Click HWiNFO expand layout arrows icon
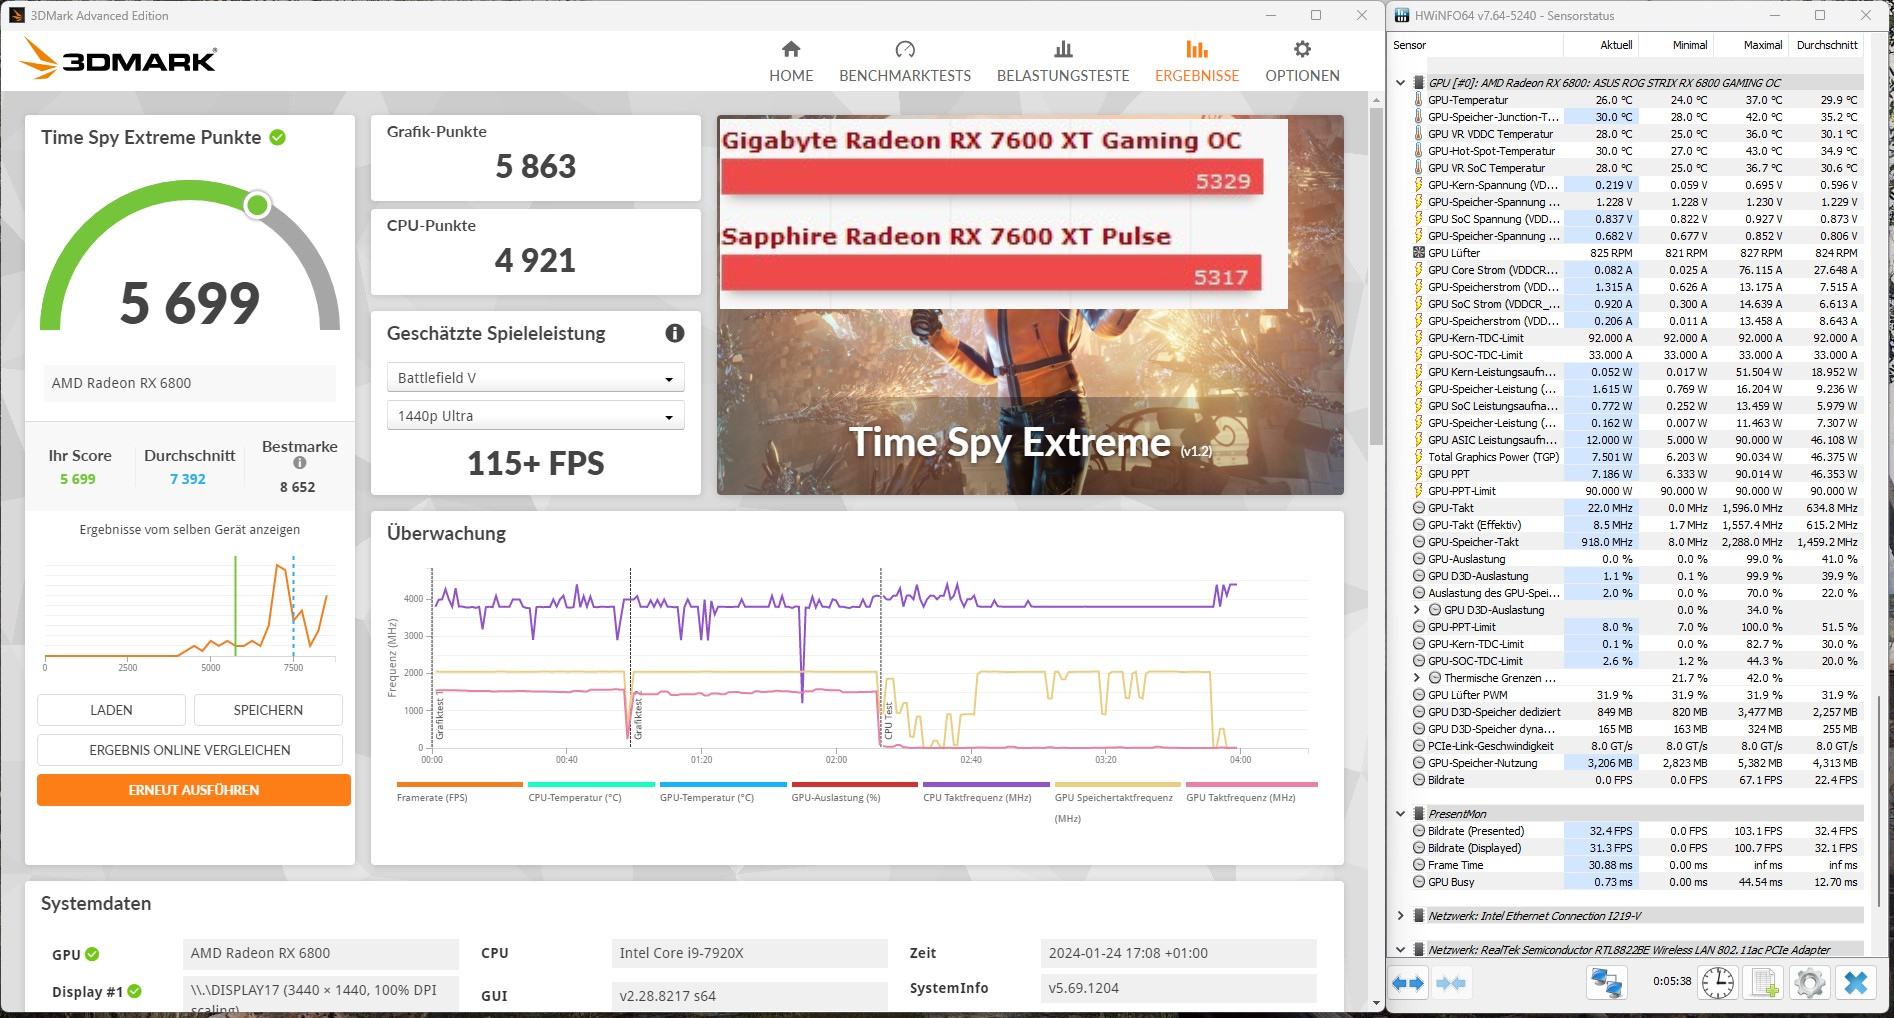This screenshot has height=1018, width=1894. (x=1408, y=983)
